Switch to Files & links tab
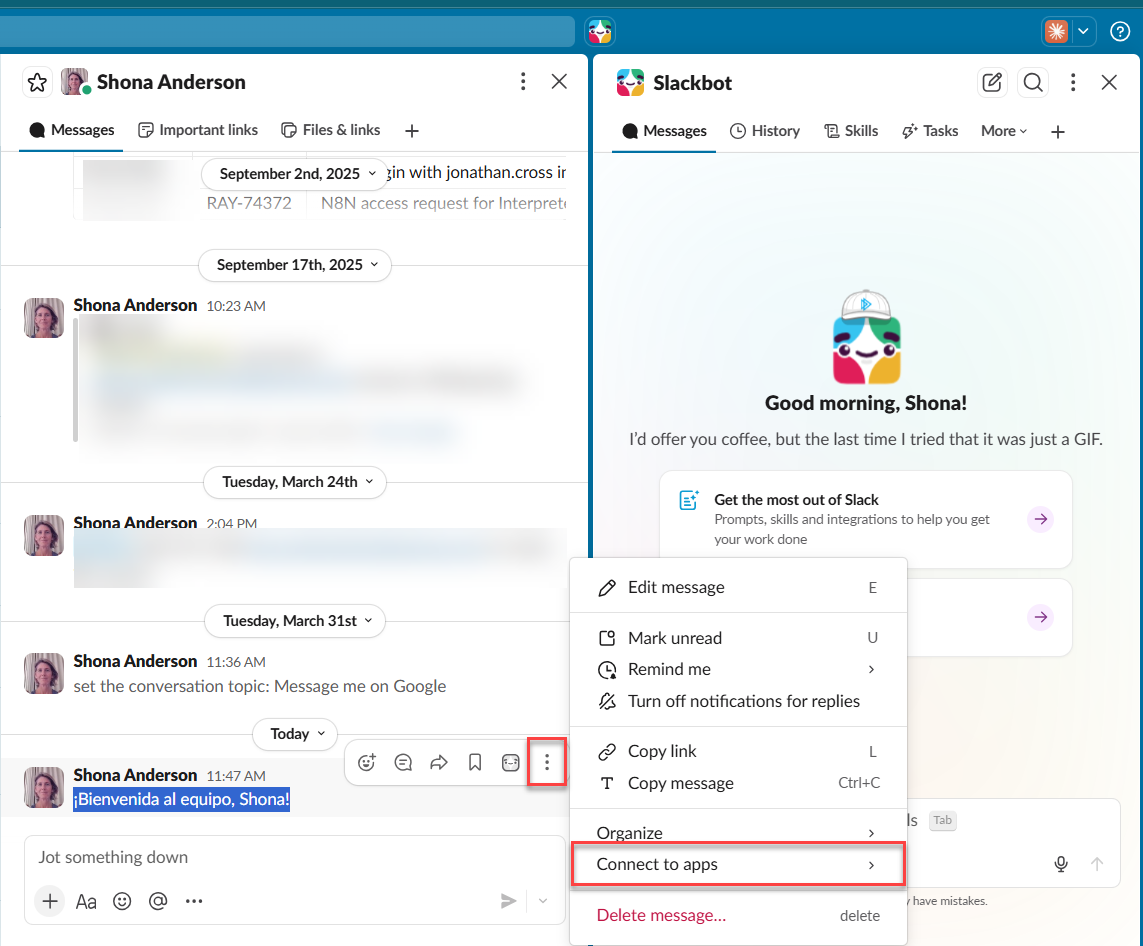The width and height of the screenshot is (1143, 946). (330, 130)
